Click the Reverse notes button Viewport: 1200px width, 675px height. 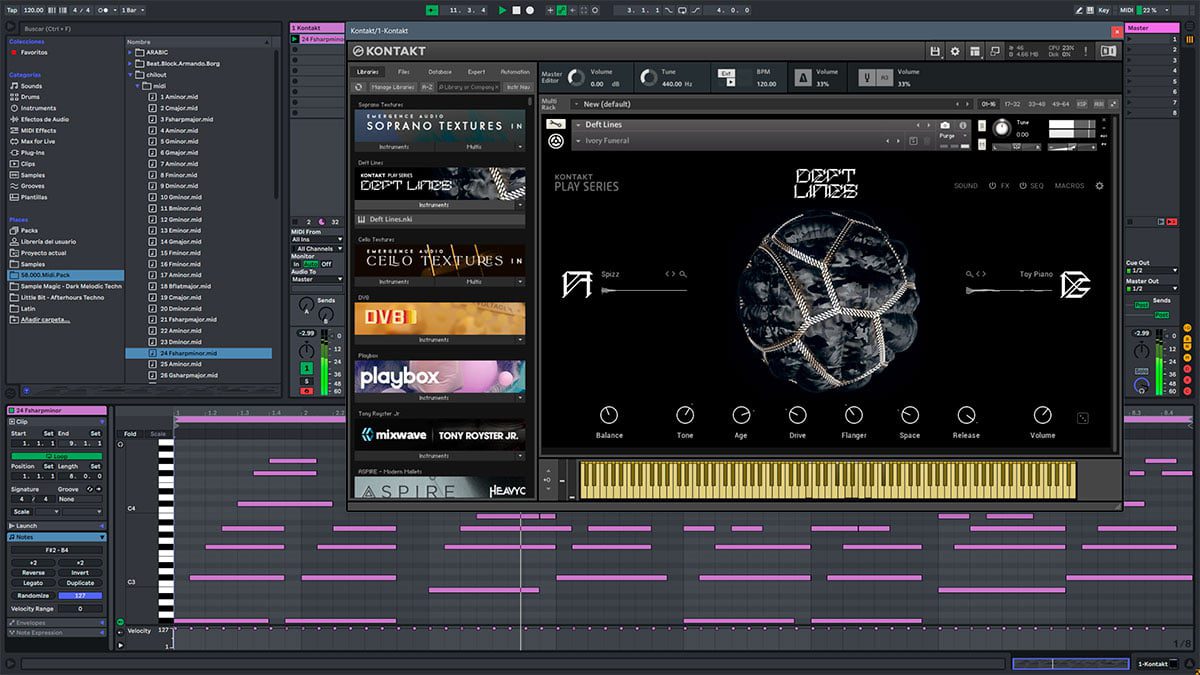[x=33, y=573]
